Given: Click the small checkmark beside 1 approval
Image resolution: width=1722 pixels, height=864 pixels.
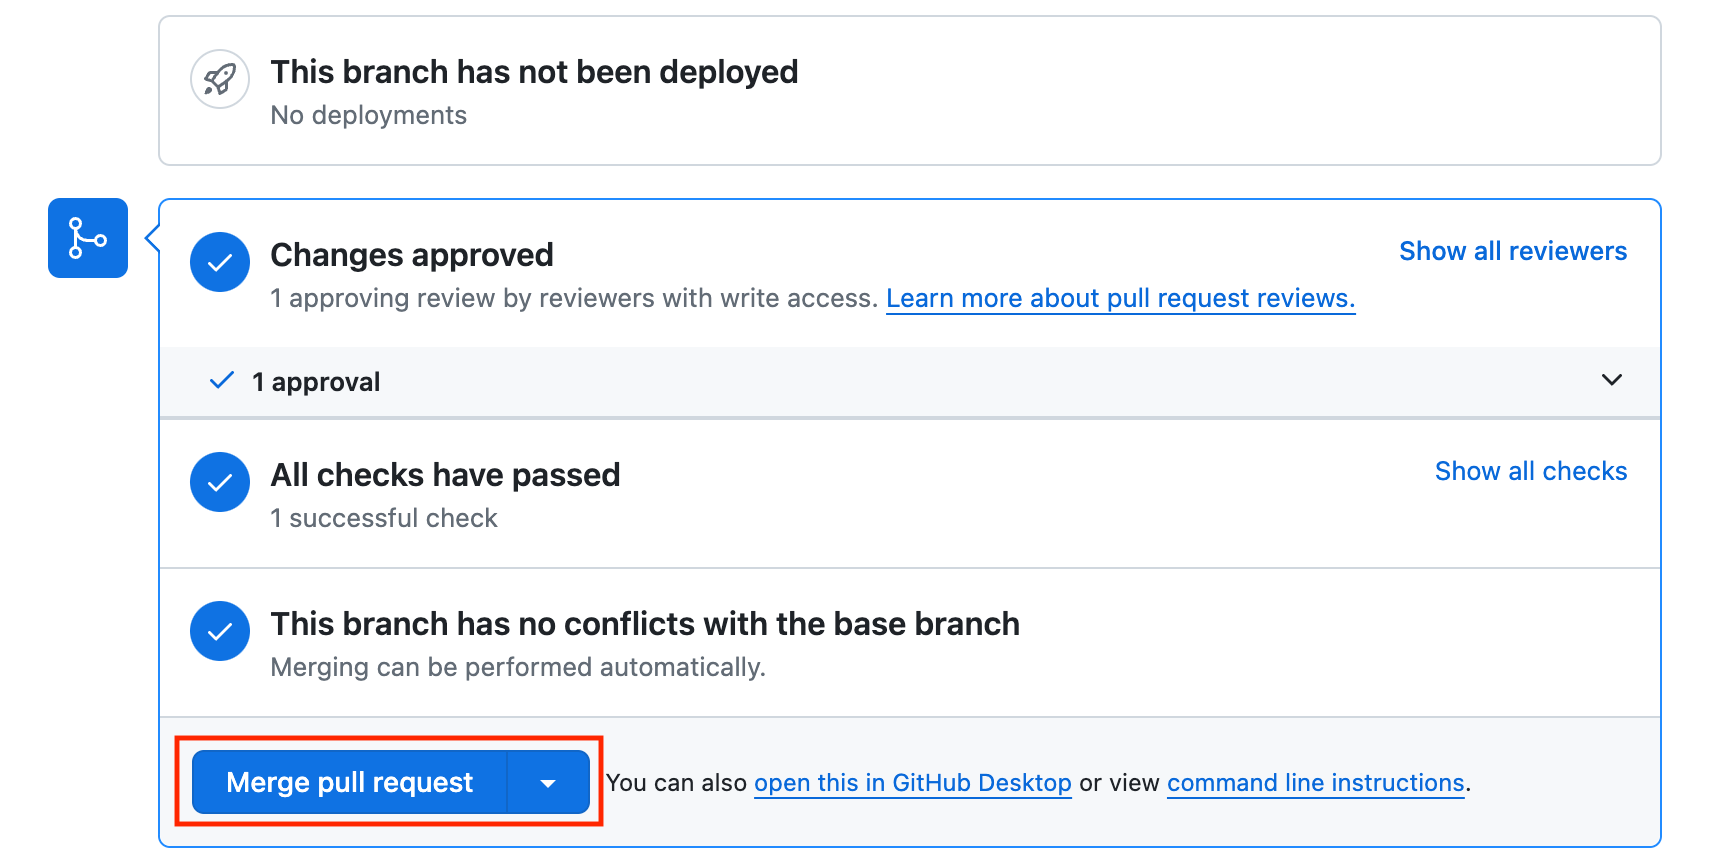Looking at the screenshot, I should point(220,381).
